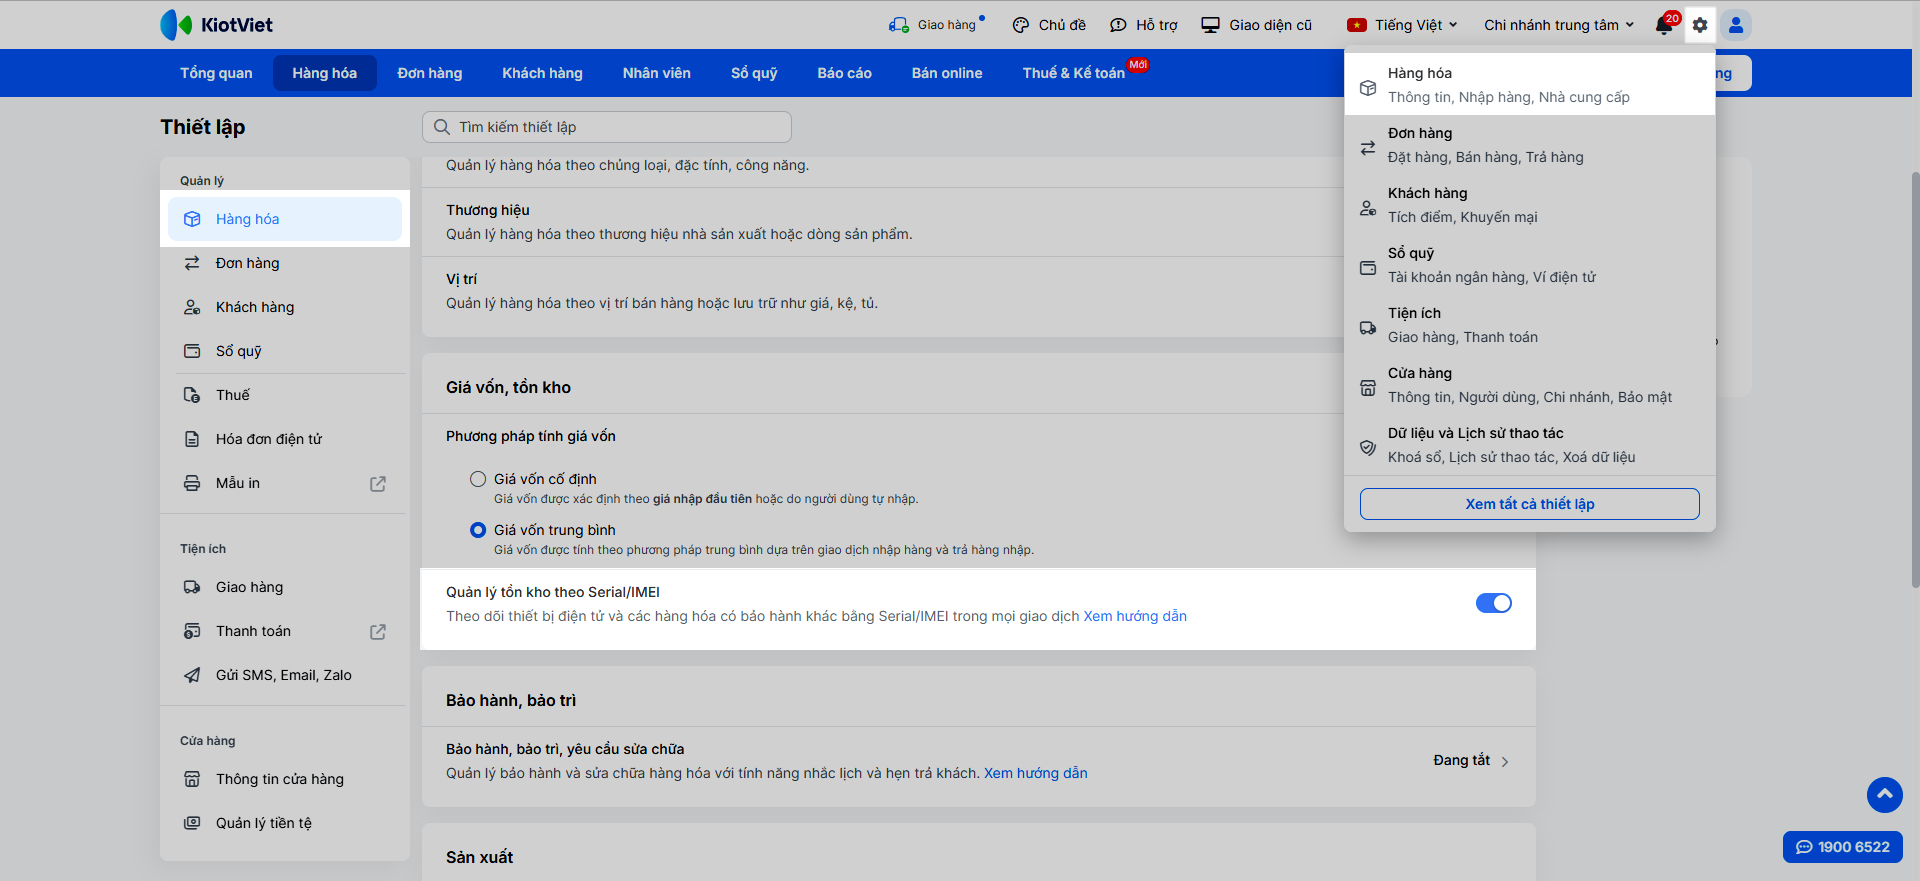This screenshot has height=881, width=1920.
Task: Open the Bán online nav tab
Action: click(947, 73)
